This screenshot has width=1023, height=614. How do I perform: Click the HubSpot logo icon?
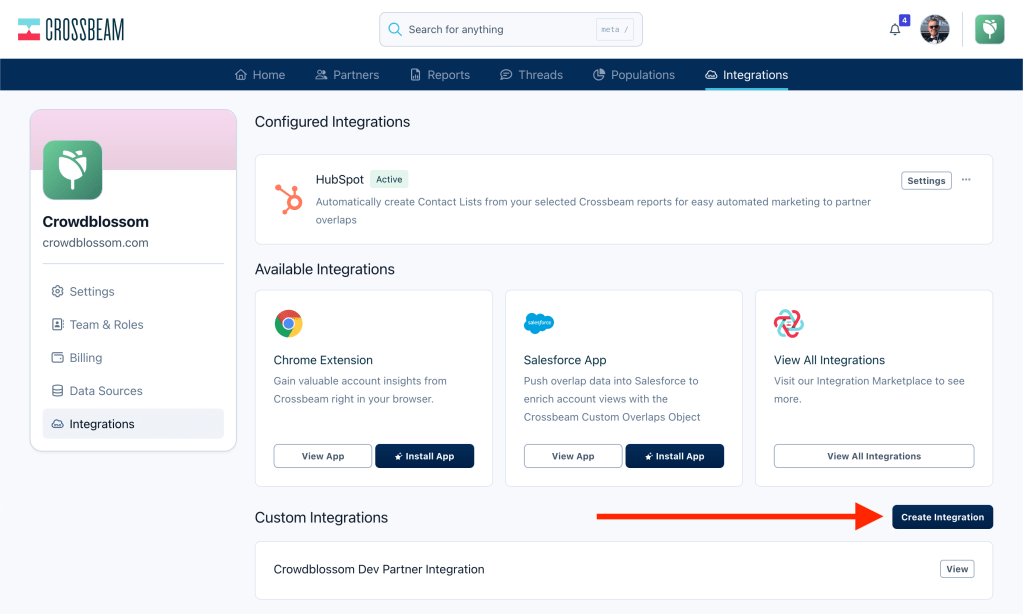pyautogui.click(x=289, y=199)
